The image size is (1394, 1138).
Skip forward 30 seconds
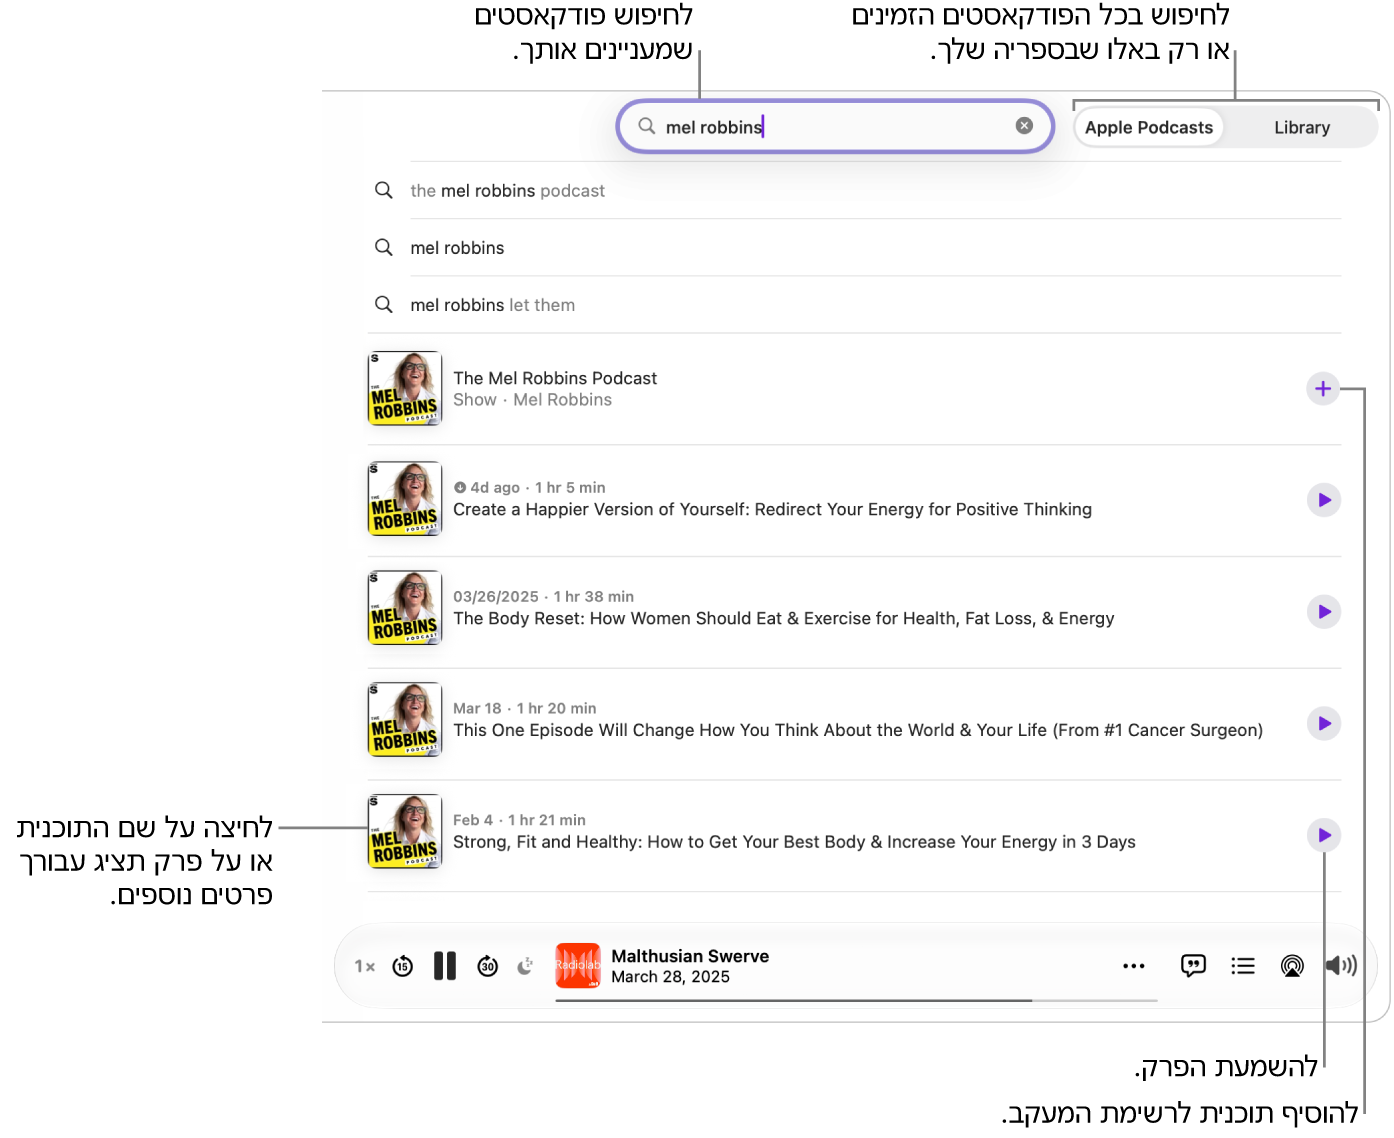pos(488,966)
